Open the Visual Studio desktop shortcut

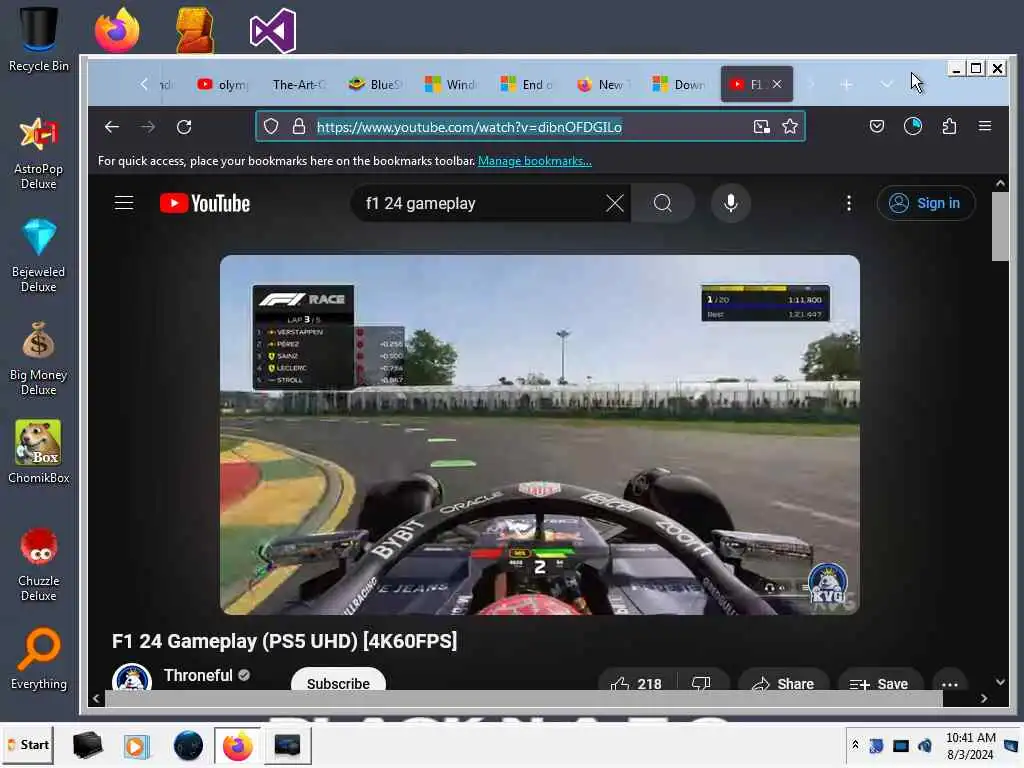point(273,30)
